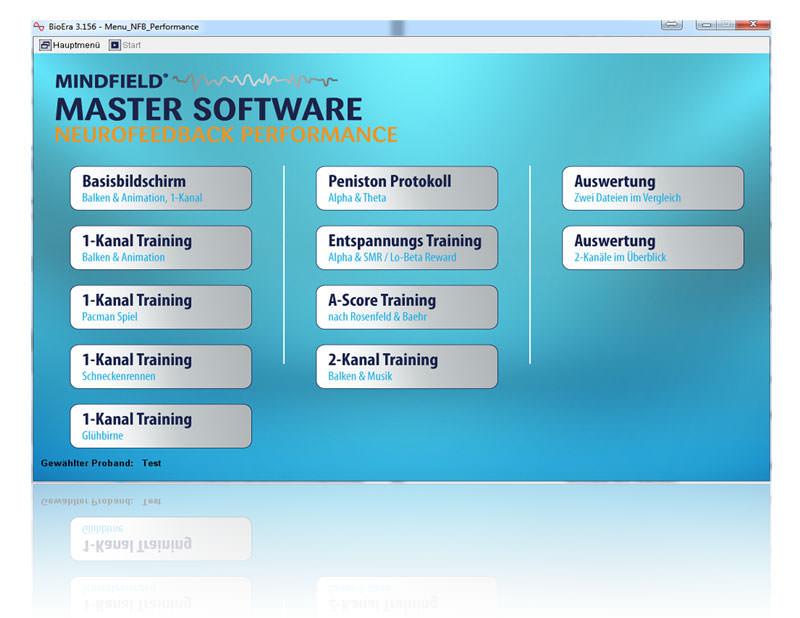
Task: Click the BioEra app icon in title bar
Action: (39, 26)
